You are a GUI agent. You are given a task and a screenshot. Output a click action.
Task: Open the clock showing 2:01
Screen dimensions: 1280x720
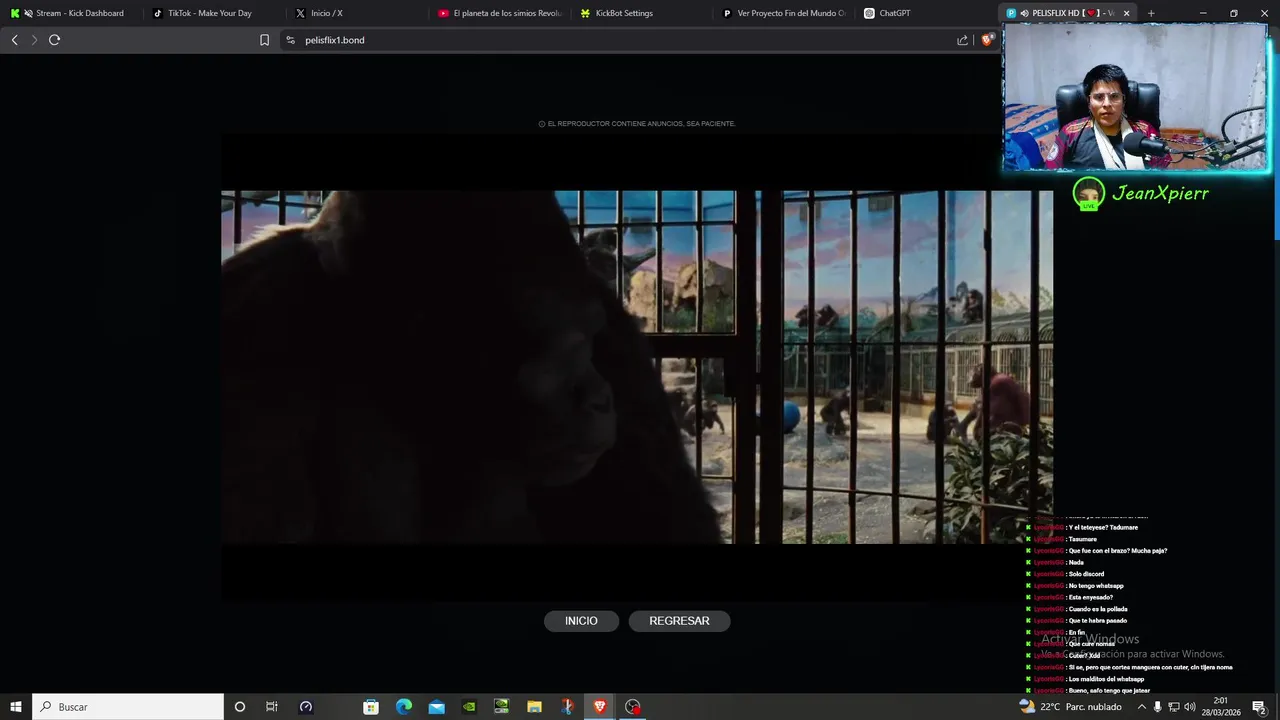(x=1221, y=706)
